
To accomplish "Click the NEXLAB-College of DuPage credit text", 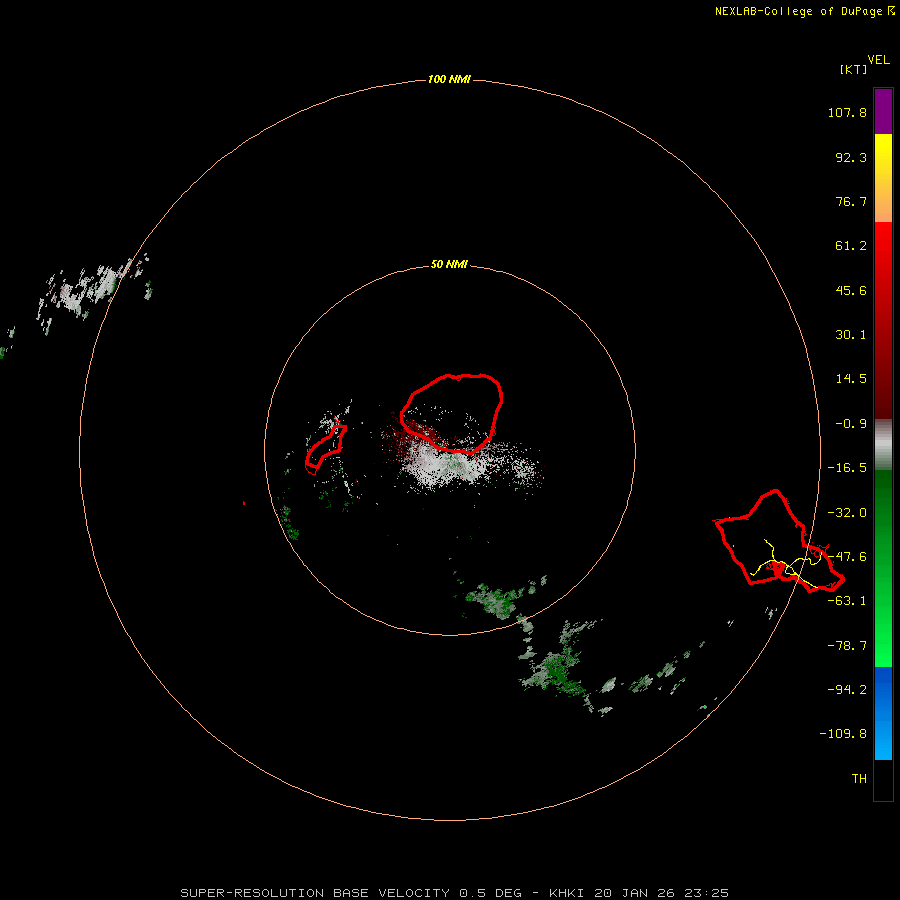I will click(804, 11).
